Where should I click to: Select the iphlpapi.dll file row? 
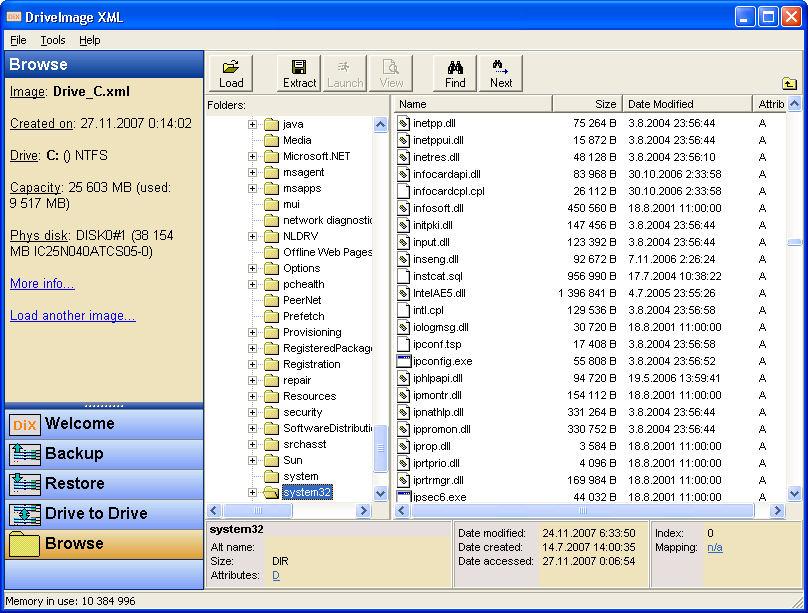click(x=590, y=378)
